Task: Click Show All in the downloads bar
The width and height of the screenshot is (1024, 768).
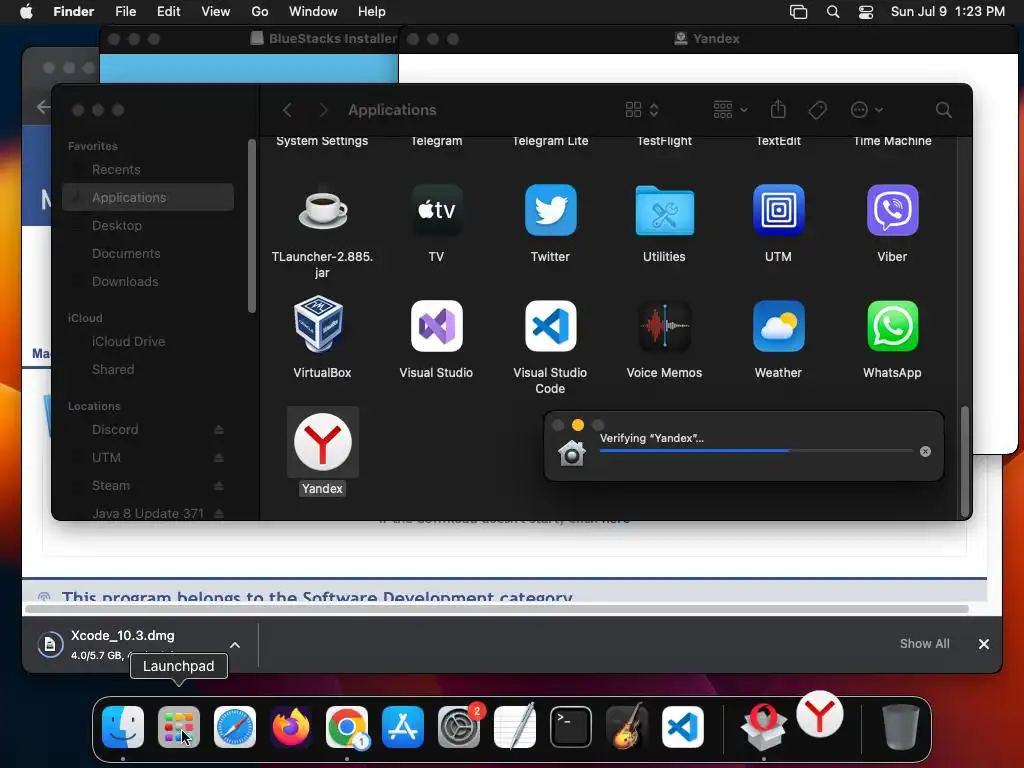Action: coord(925,644)
